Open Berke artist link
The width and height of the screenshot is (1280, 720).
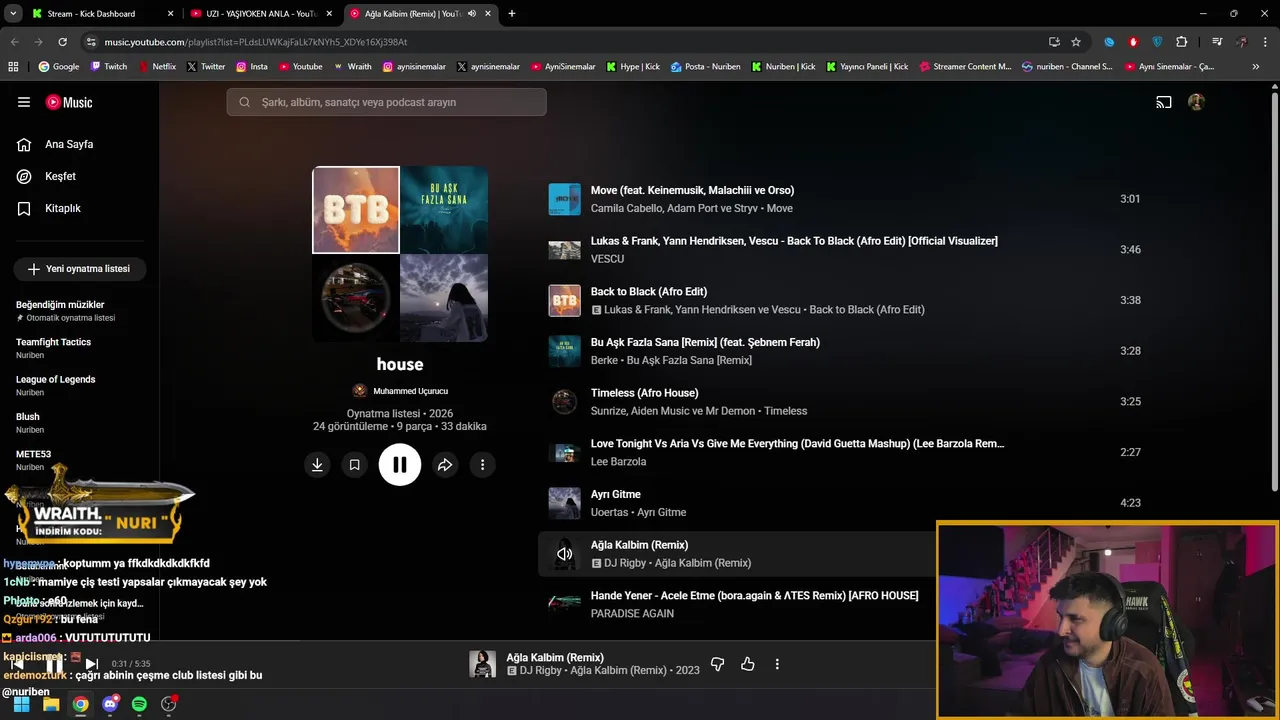click(x=604, y=360)
